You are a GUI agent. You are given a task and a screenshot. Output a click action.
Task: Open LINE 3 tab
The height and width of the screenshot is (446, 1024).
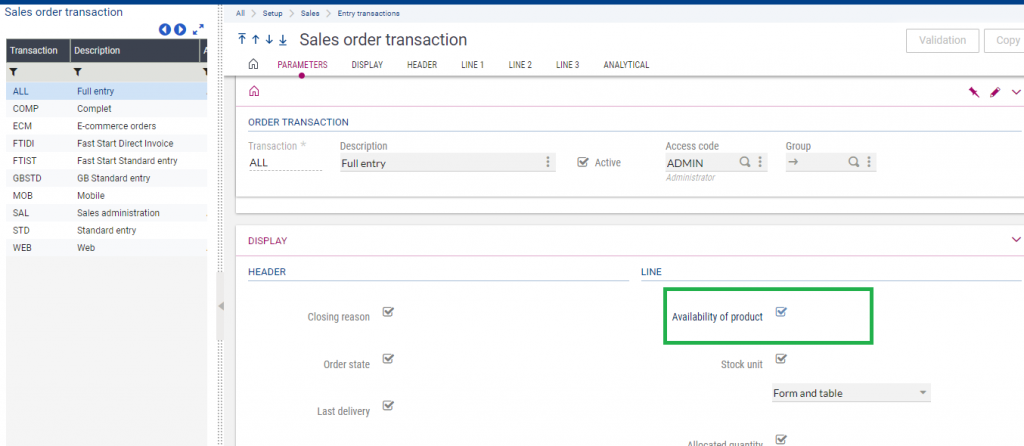click(x=568, y=65)
